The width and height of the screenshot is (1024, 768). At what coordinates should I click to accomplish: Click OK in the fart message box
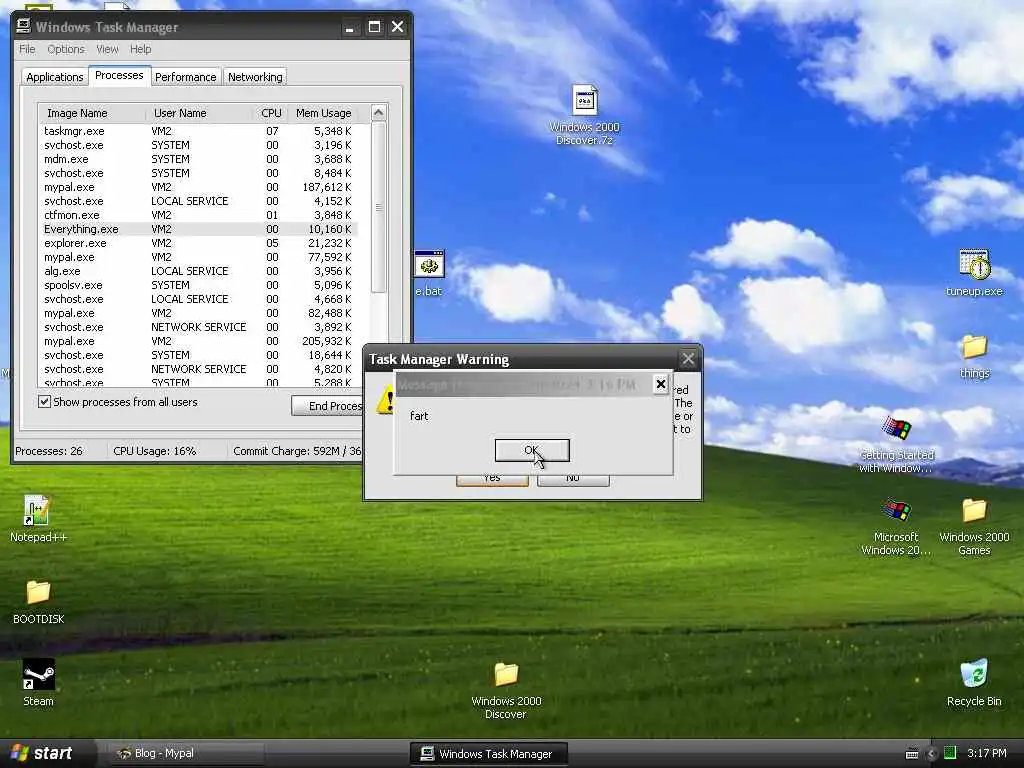[x=532, y=450]
